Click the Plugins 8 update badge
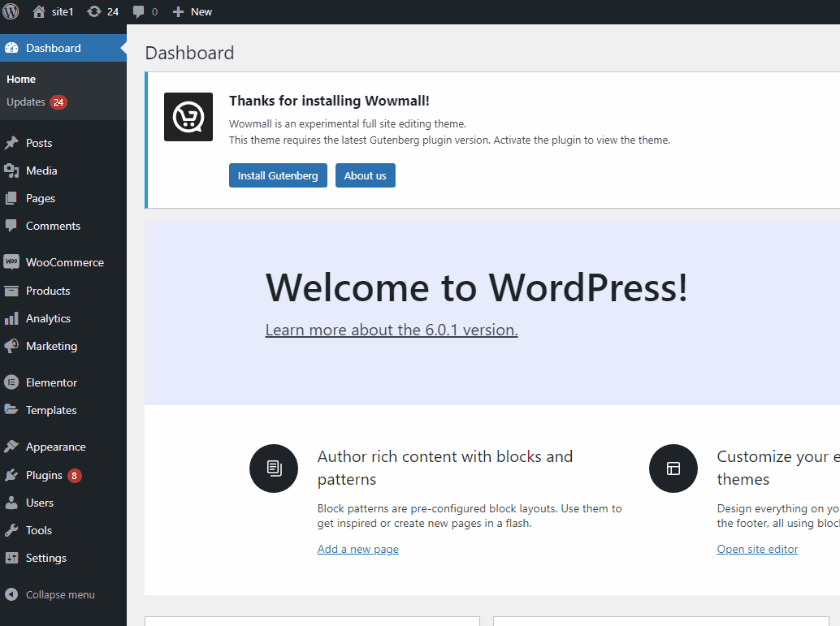The height and width of the screenshot is (626, 840). tap(74, 476)
